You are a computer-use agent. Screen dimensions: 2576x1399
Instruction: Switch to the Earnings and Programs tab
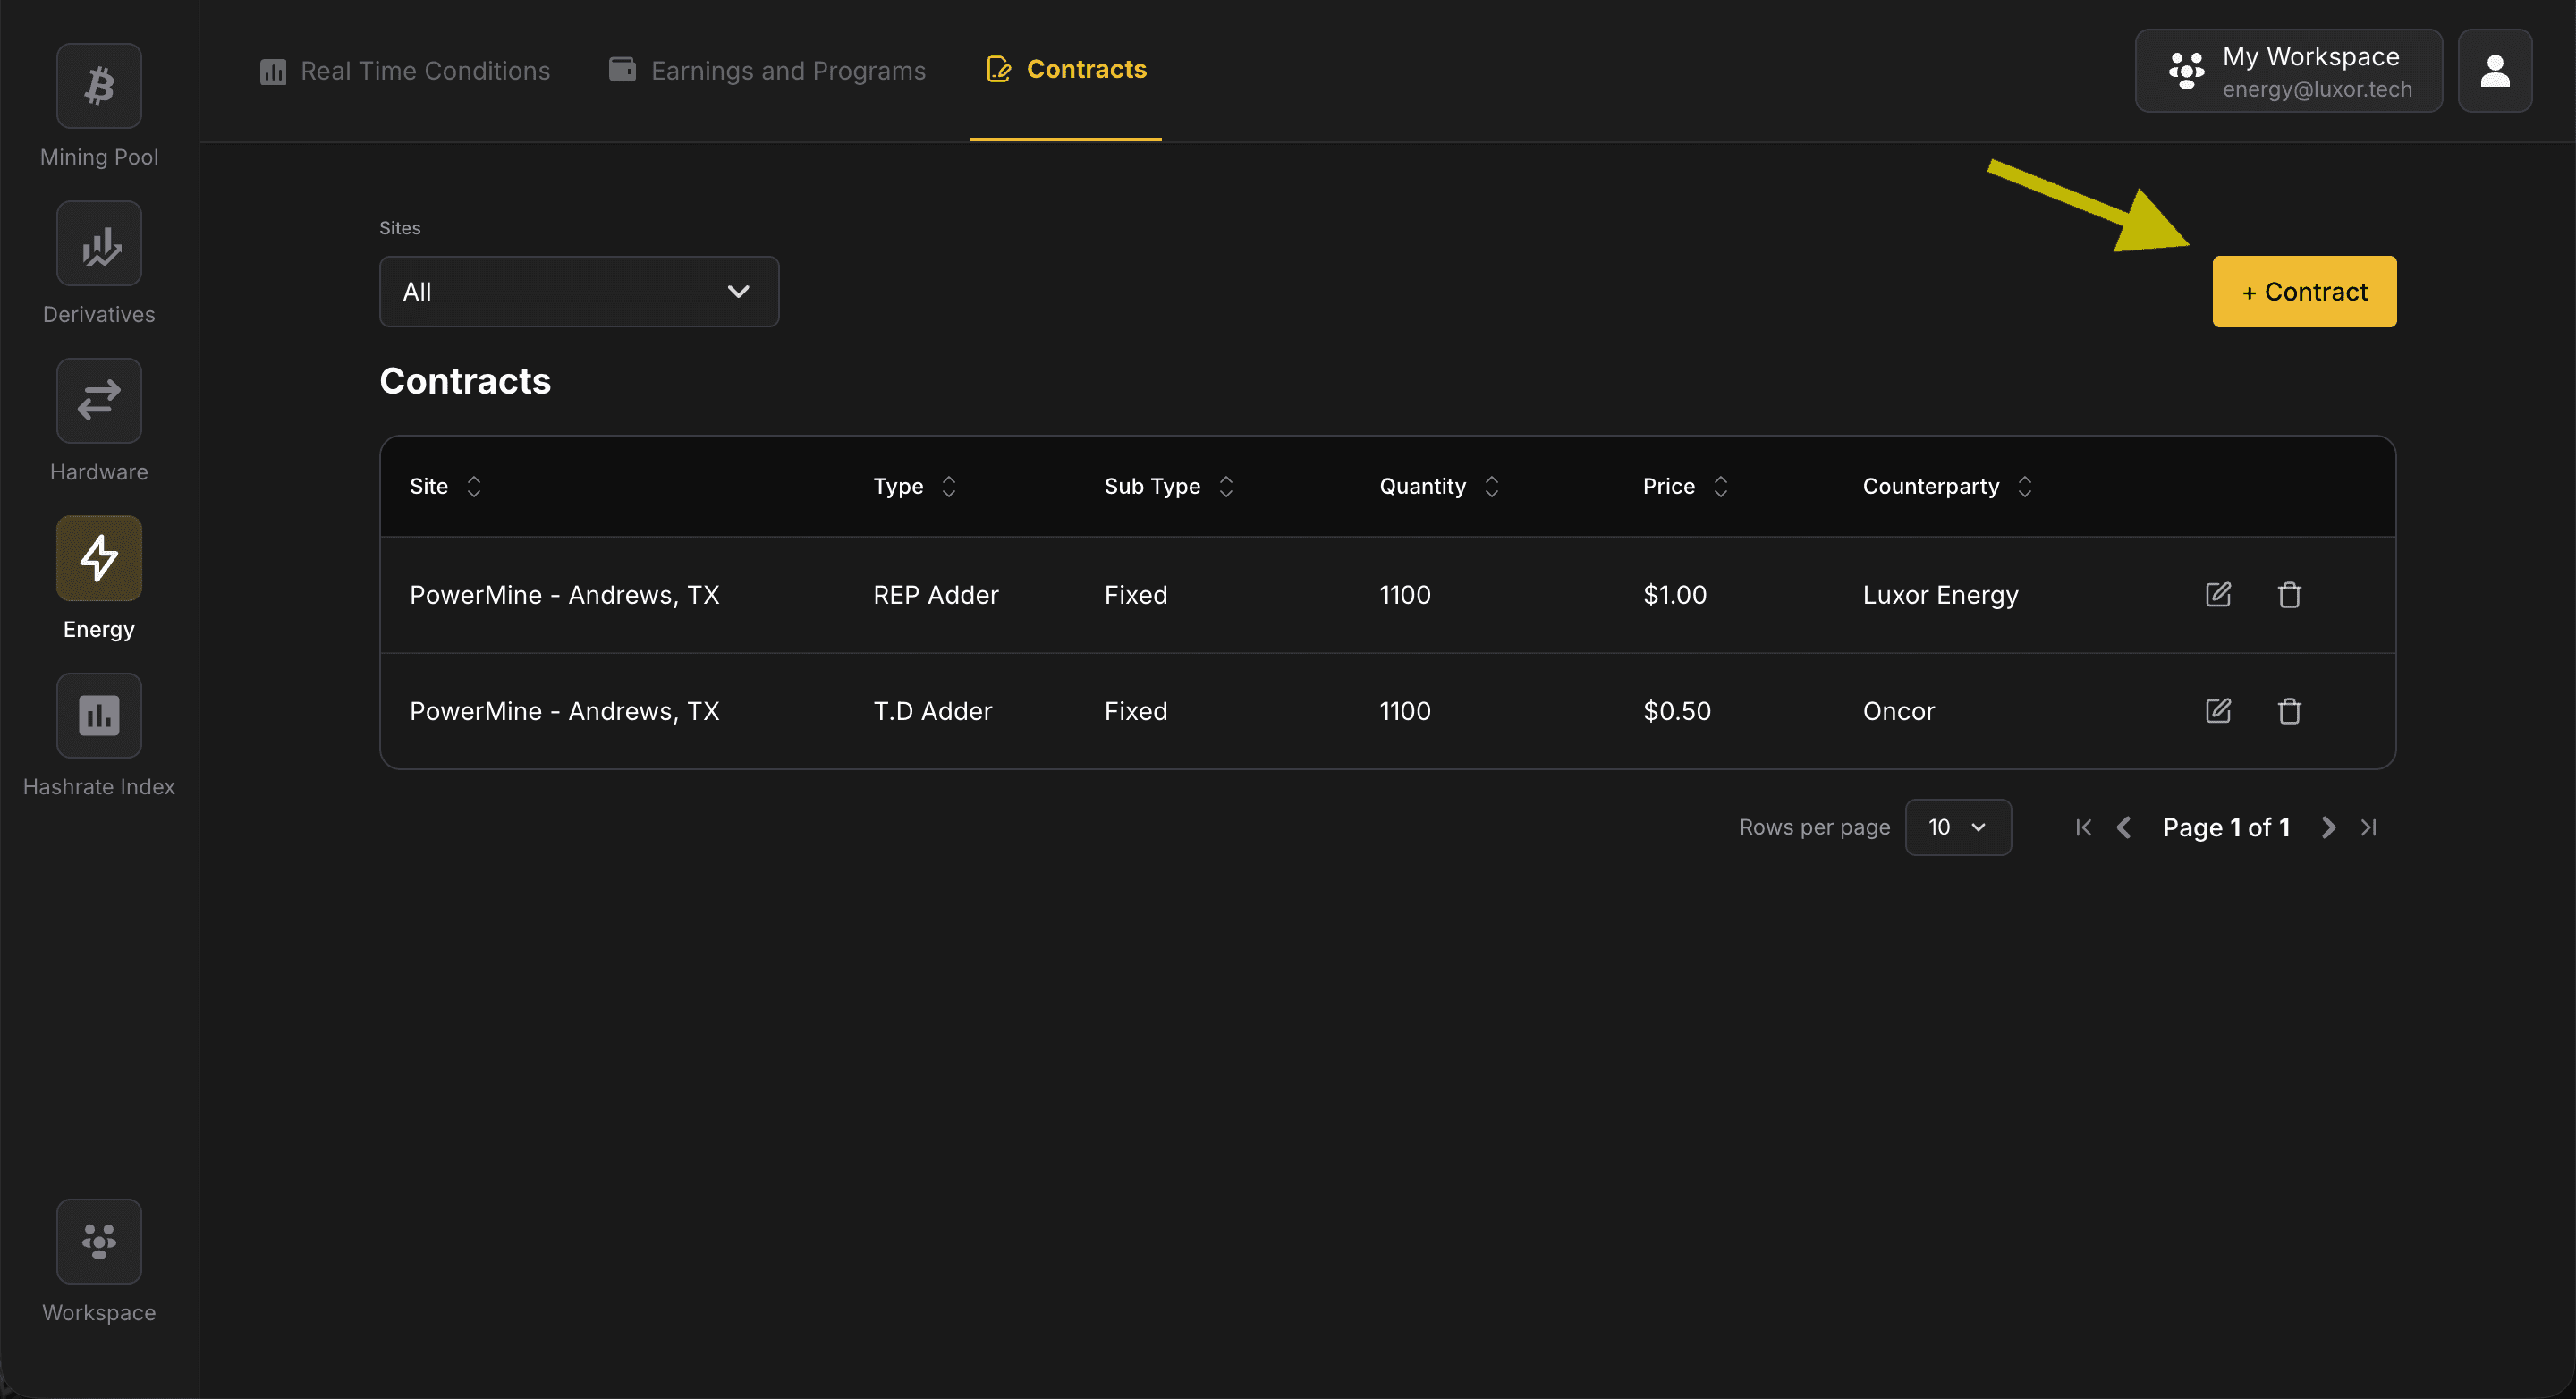click(x=767, y=70)
